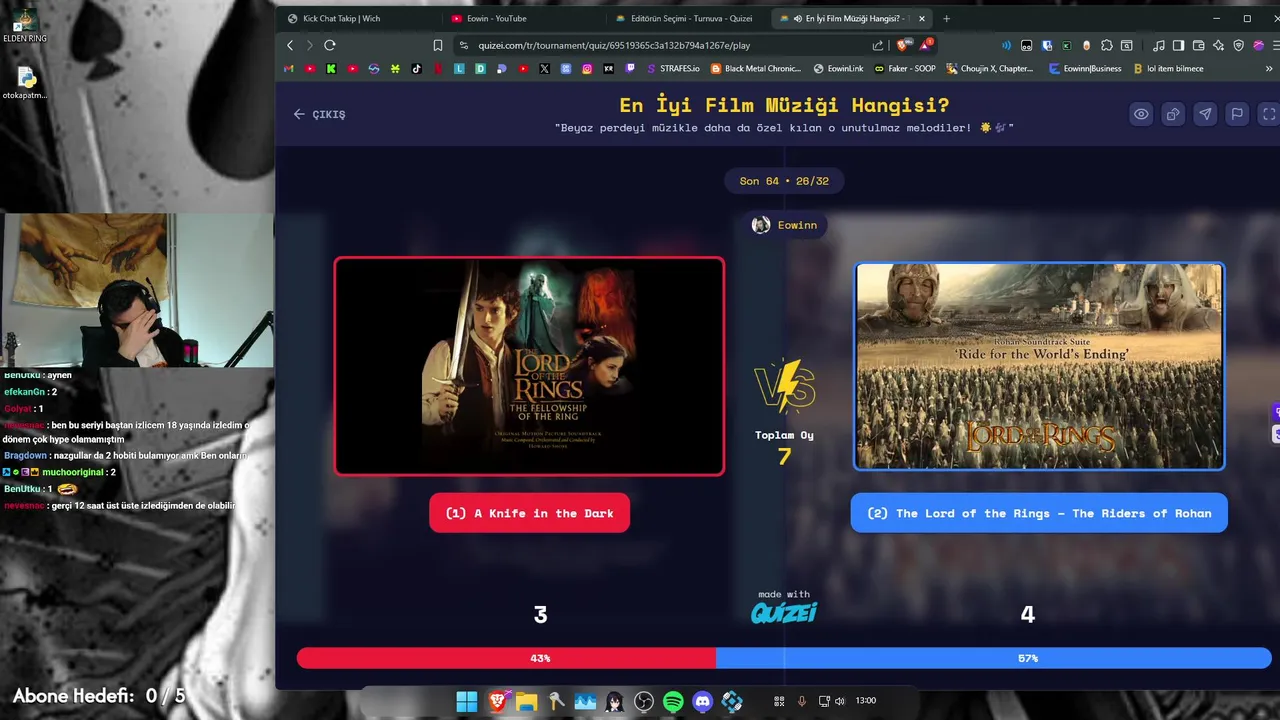Viewport: 1280px width, 720px height.
Task: Open the Brave Wallet icon
Action: coord(1198,45)
